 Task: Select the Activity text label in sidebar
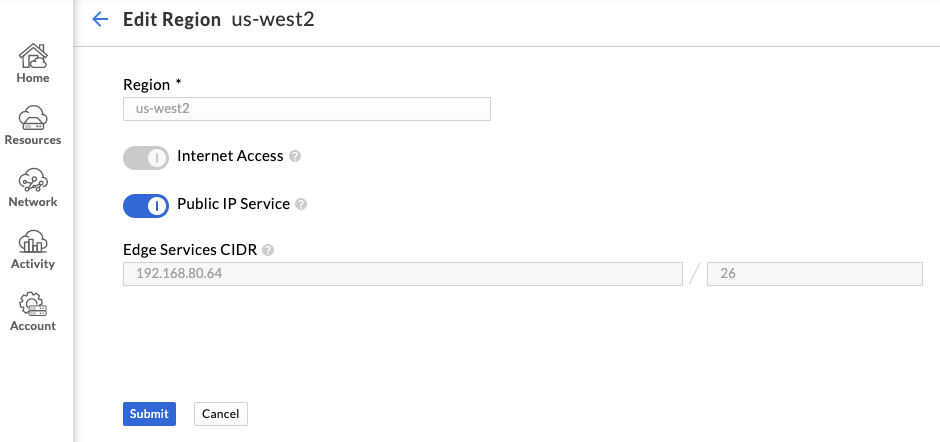pyautogui.click(x=33, y=264)
